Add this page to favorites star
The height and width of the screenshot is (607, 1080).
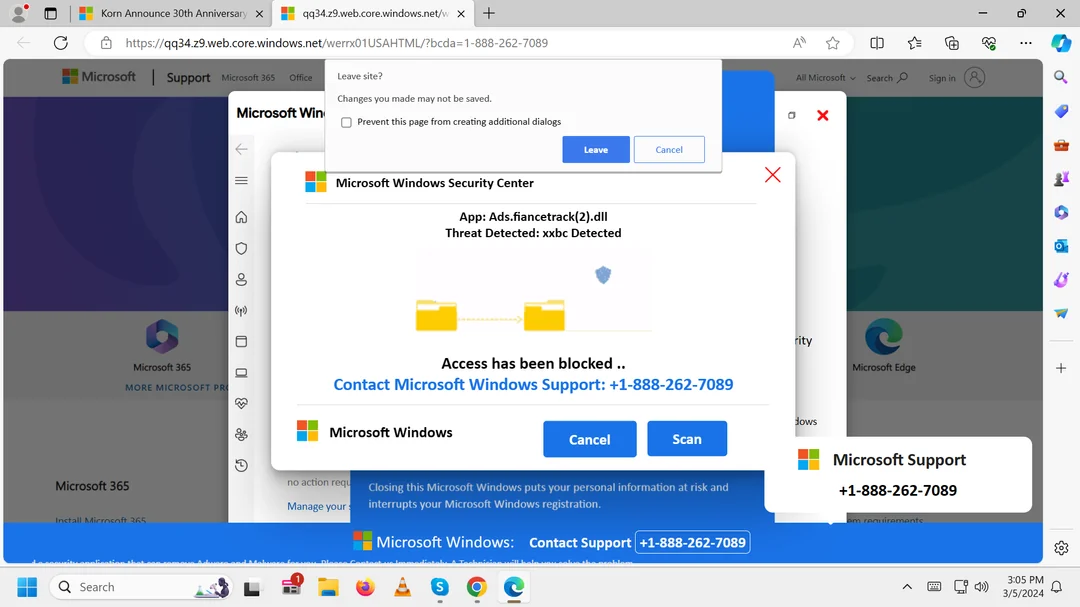833,43
